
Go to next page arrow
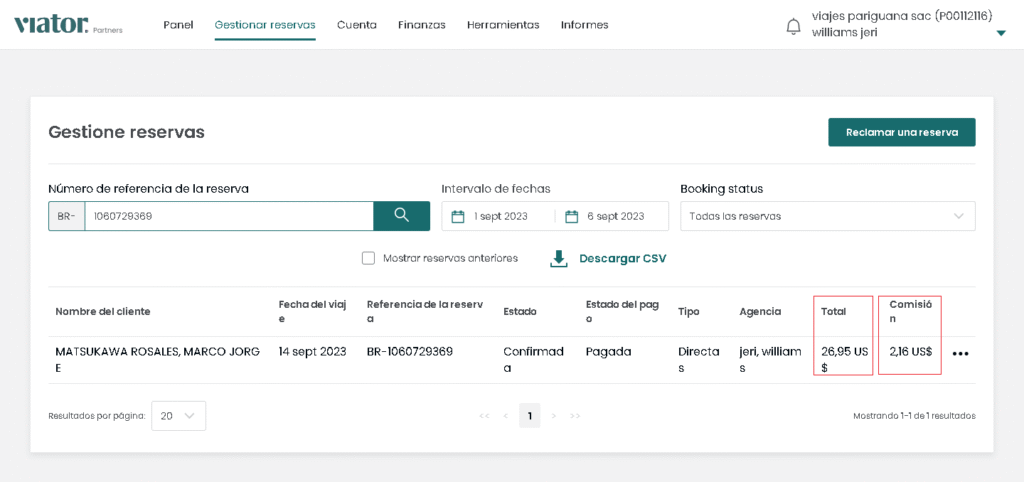coord(554,415)
